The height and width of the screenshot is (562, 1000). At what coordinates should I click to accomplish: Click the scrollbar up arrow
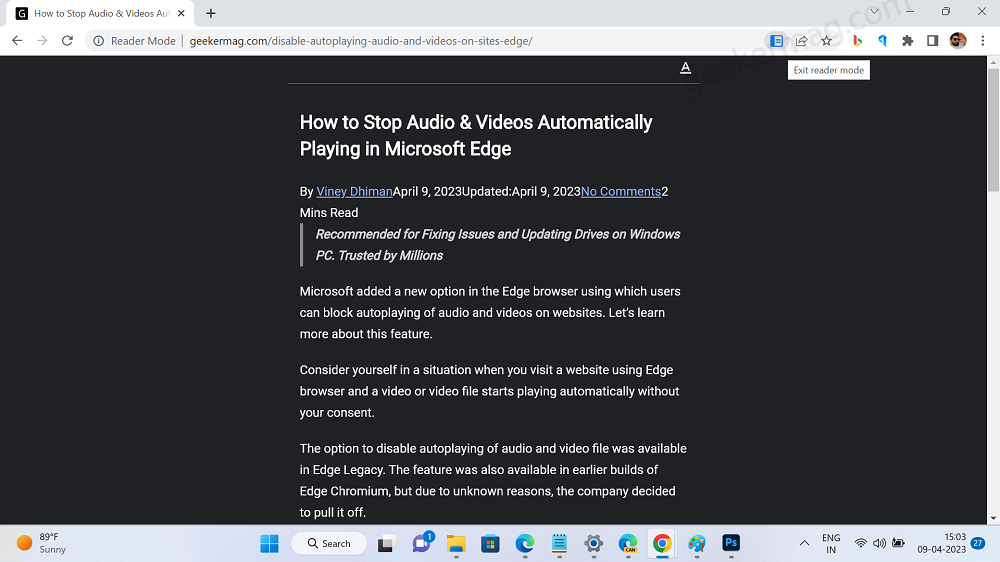tap(993, 62)
